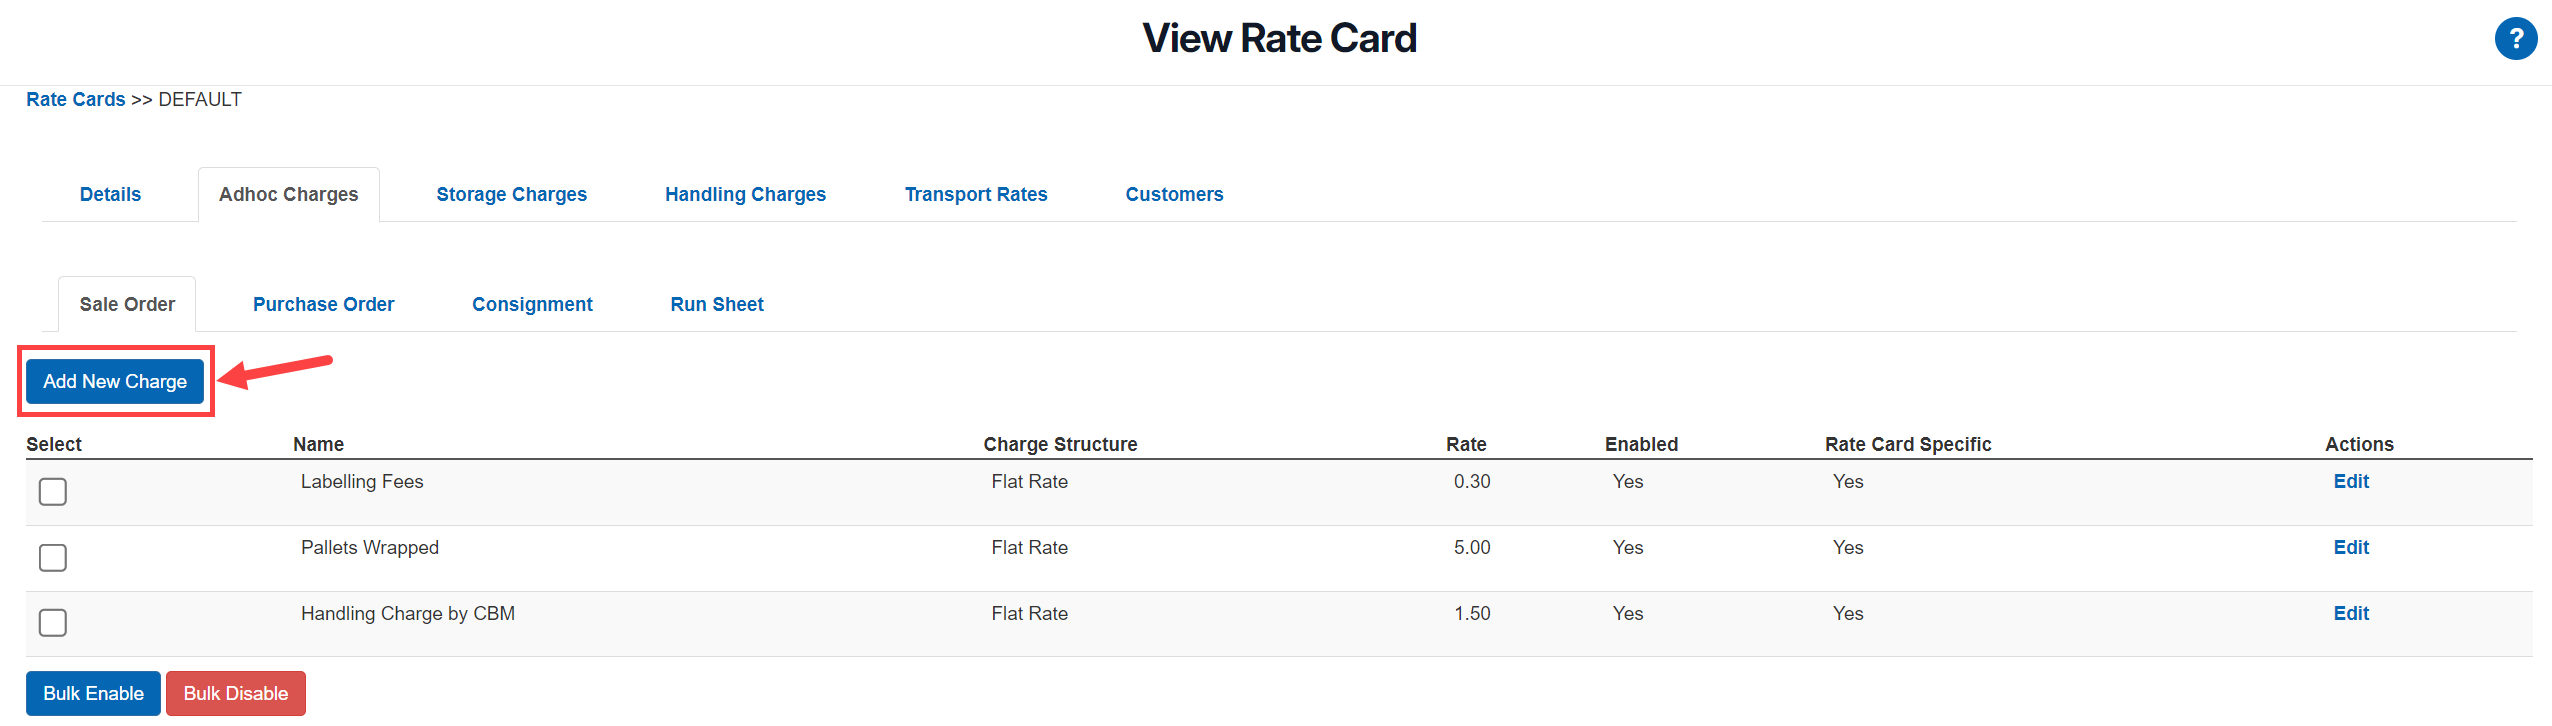Select the Pallets Wrapped row checkbox

click(52, 558)
